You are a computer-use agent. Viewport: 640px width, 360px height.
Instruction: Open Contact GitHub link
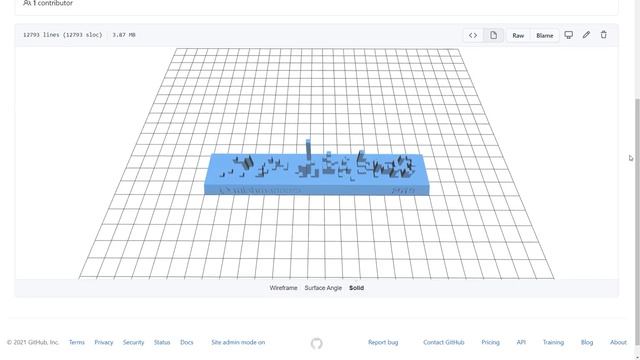tap(444, 342)
